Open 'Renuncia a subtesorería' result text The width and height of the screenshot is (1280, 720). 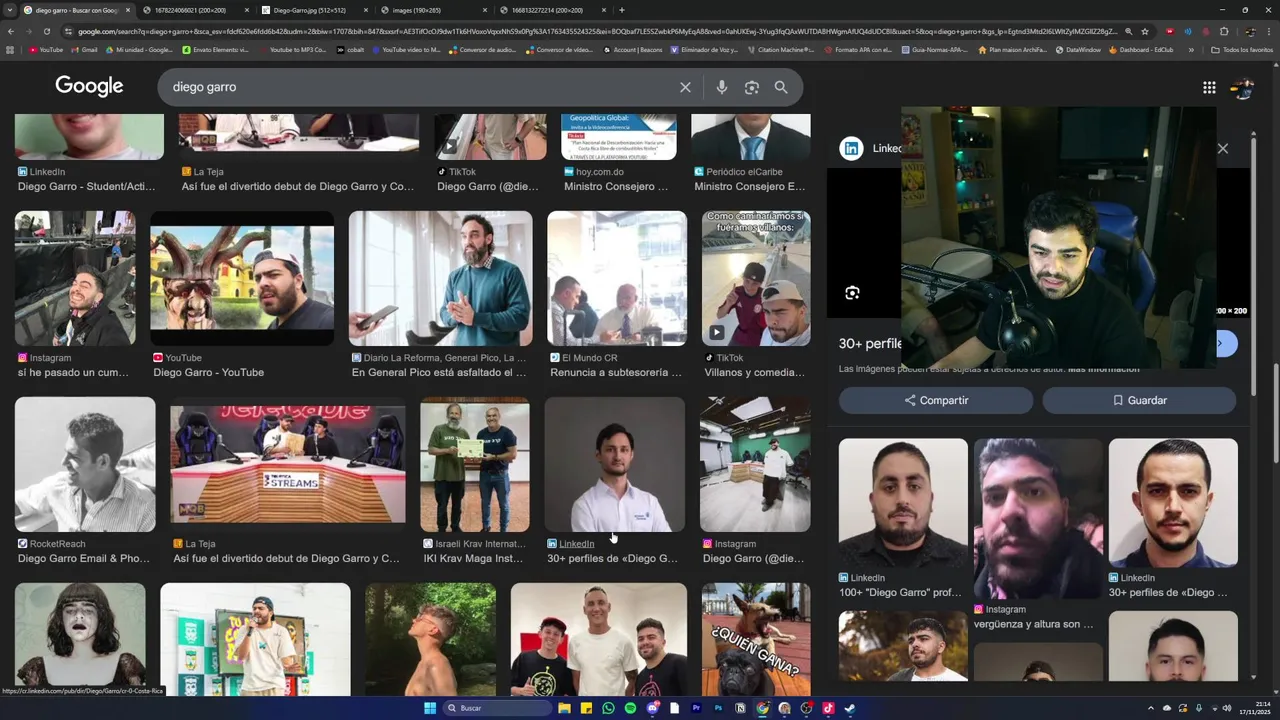[x=616, y=372]
